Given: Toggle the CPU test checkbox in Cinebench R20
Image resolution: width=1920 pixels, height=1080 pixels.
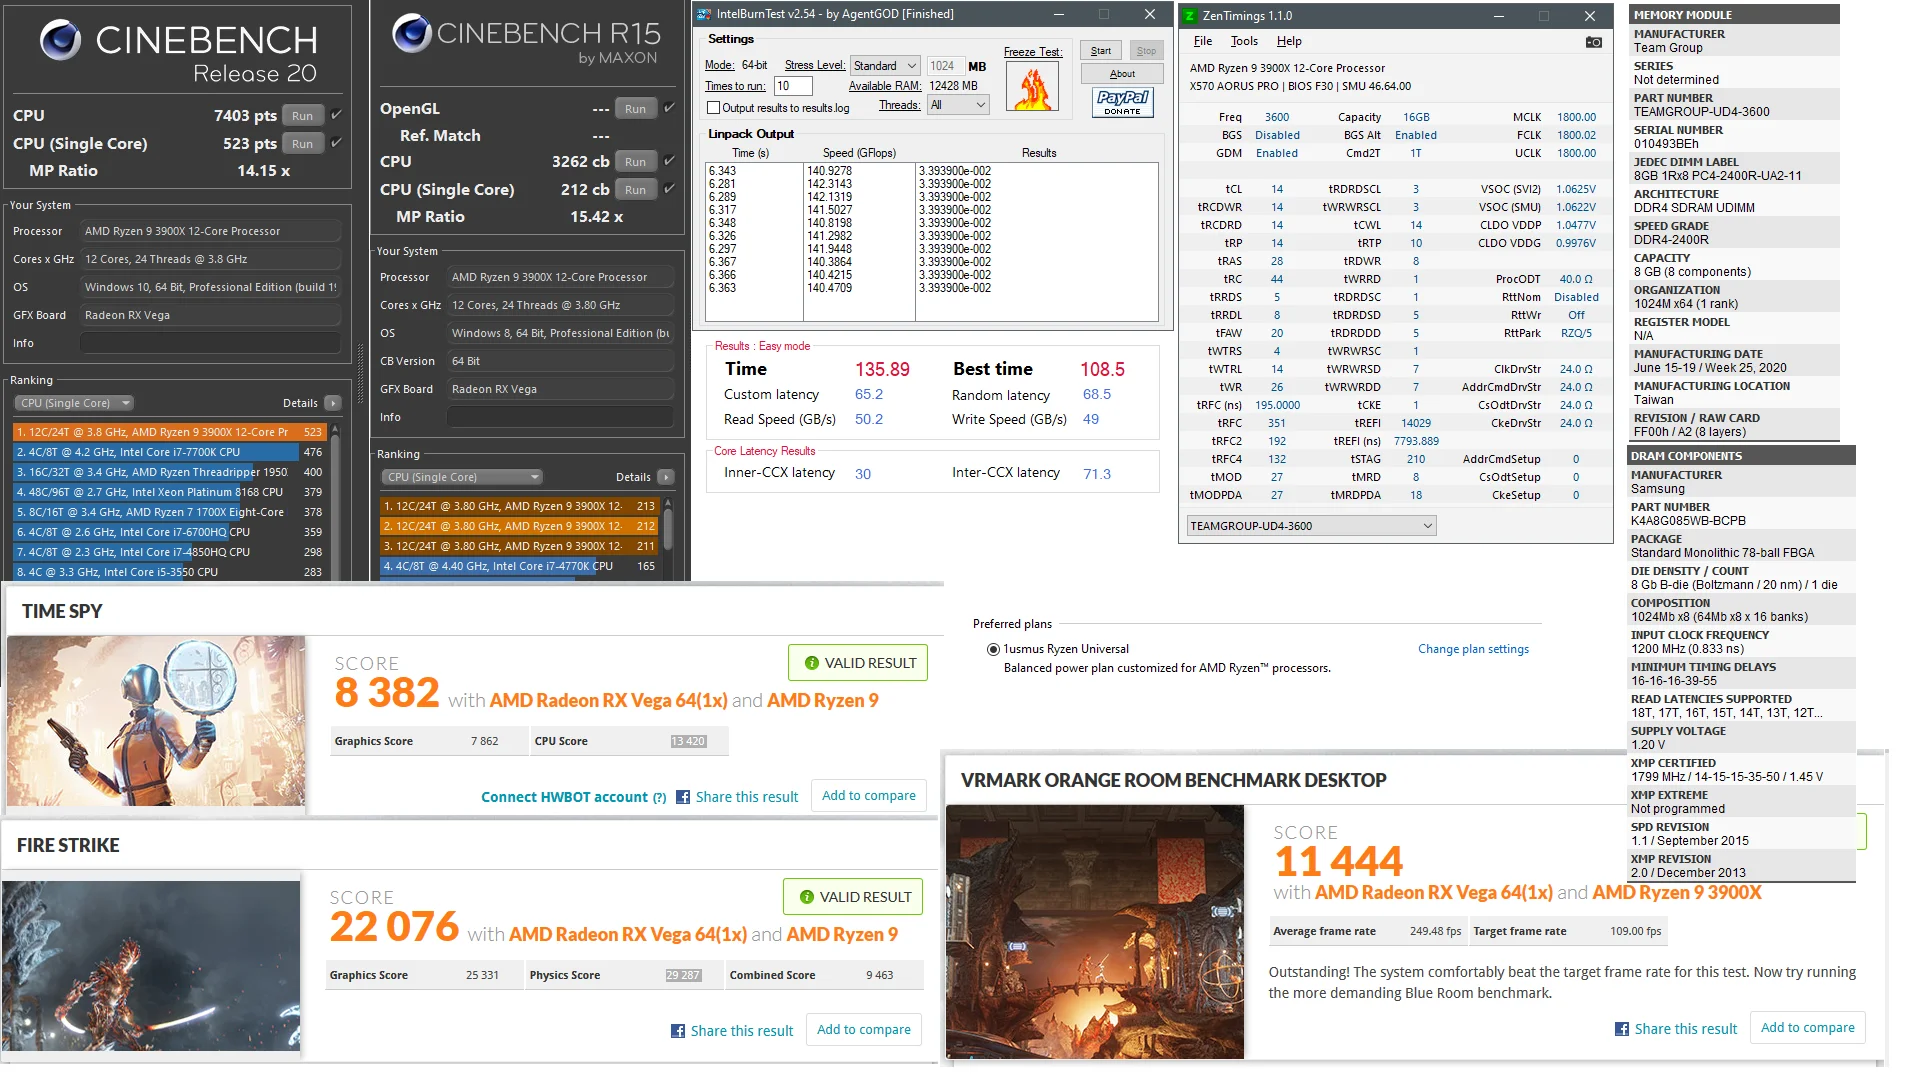Looking at the screenshot, I should click(x=336, y=115).
